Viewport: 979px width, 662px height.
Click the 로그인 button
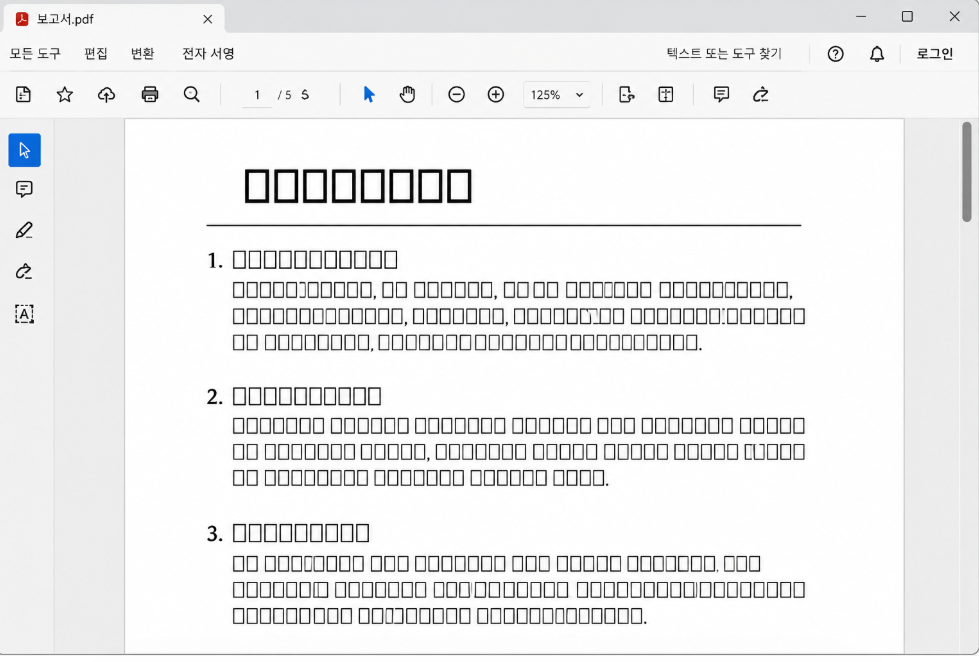pyautogui.click(x=935, y=54)
